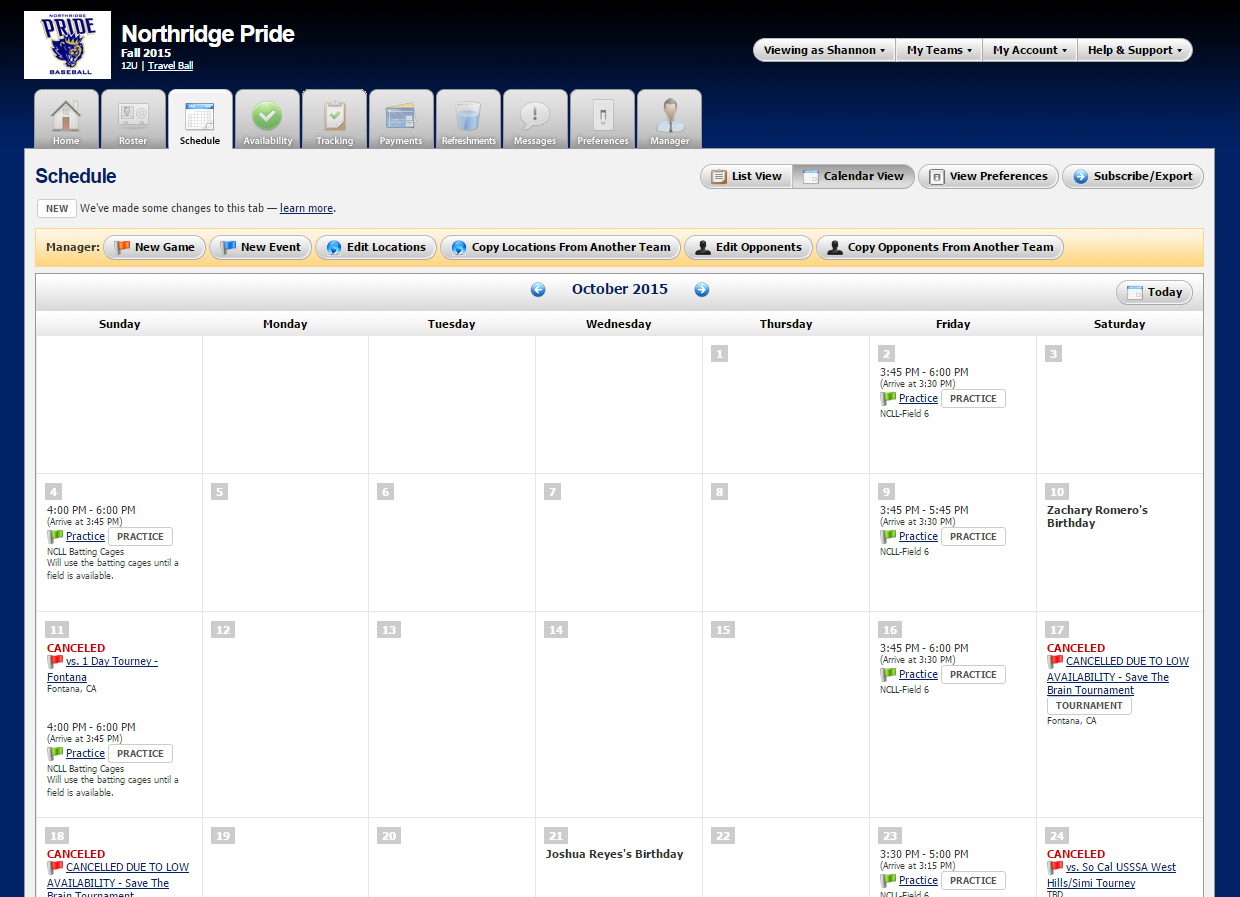Image resolution: width=1240 pixels, height=897 pixels.
Task: Click the New Game button
Action: [x=154, y=248]
